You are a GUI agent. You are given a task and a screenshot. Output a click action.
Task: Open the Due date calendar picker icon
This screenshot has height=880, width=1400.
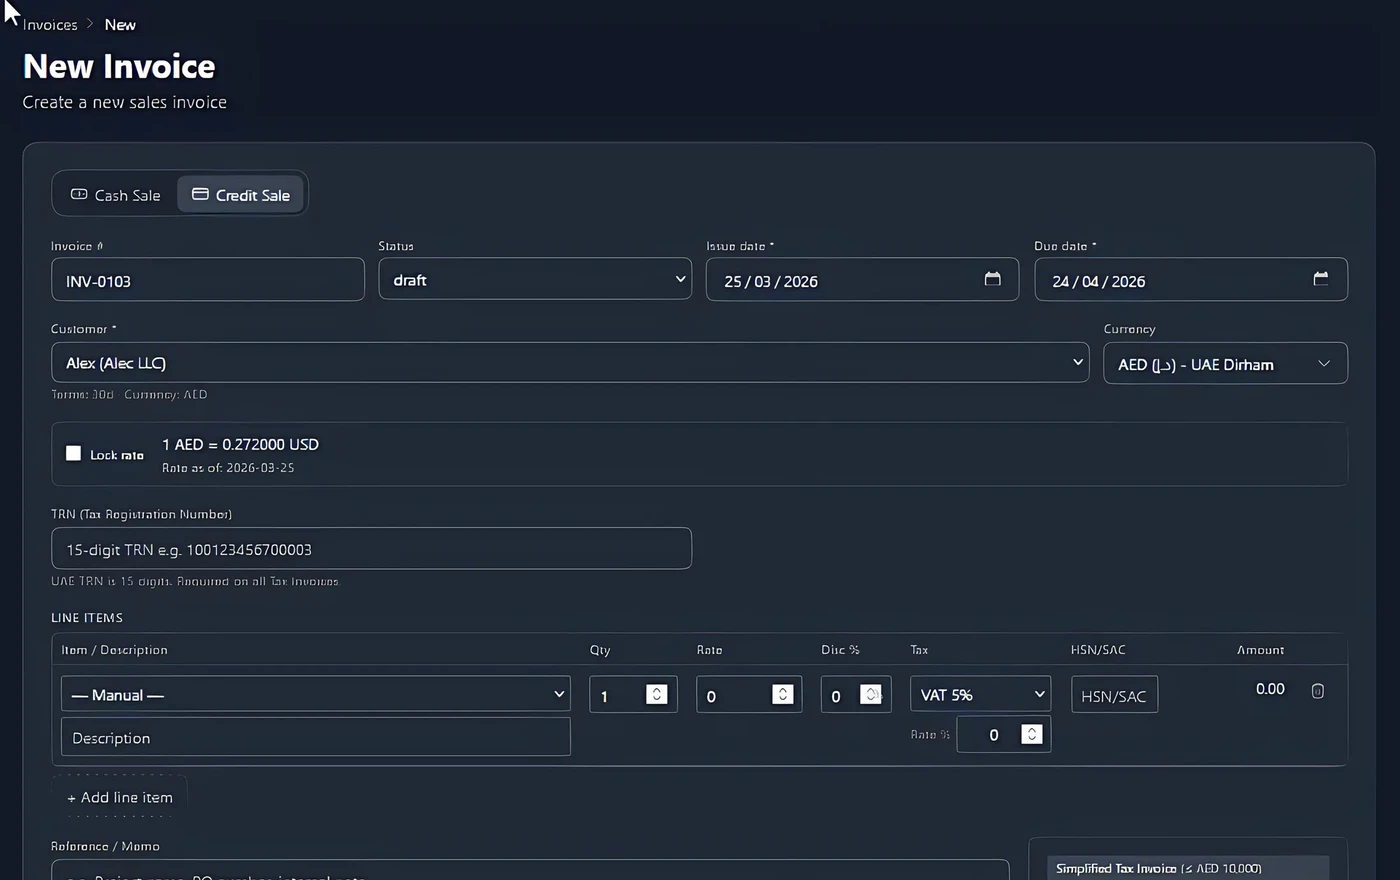[1320, 279]
